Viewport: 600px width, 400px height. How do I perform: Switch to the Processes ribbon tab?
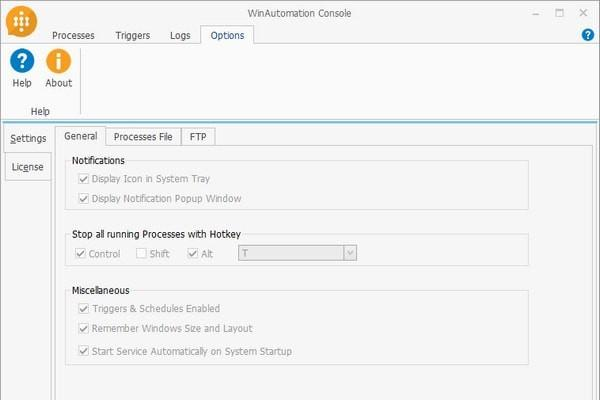click(73, 36)
